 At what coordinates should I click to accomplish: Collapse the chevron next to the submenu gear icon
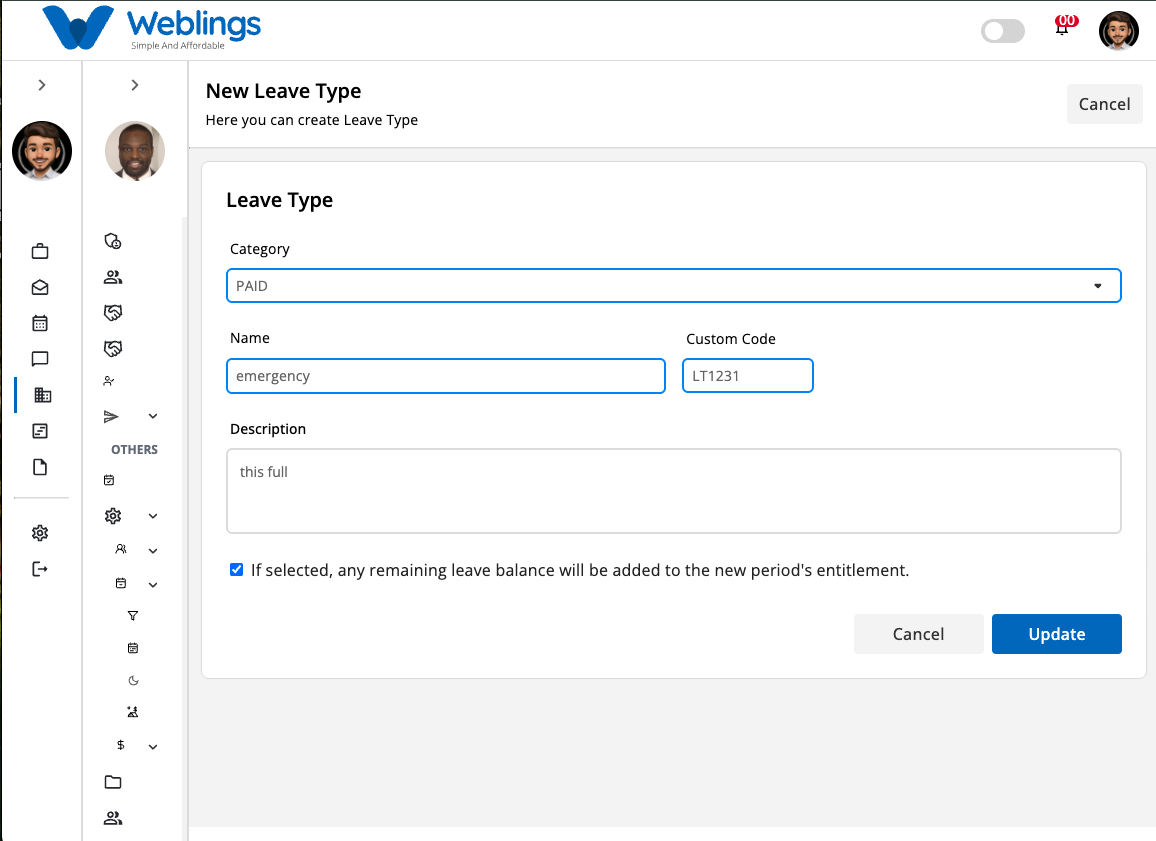pos(153,516)
